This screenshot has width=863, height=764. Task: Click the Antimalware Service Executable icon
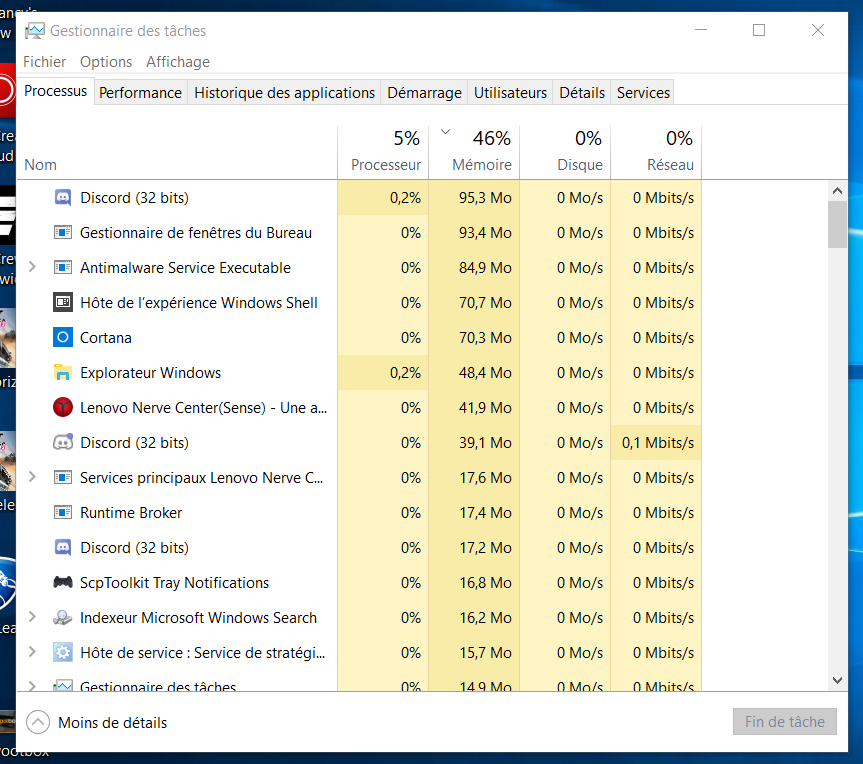pos(63,268)
